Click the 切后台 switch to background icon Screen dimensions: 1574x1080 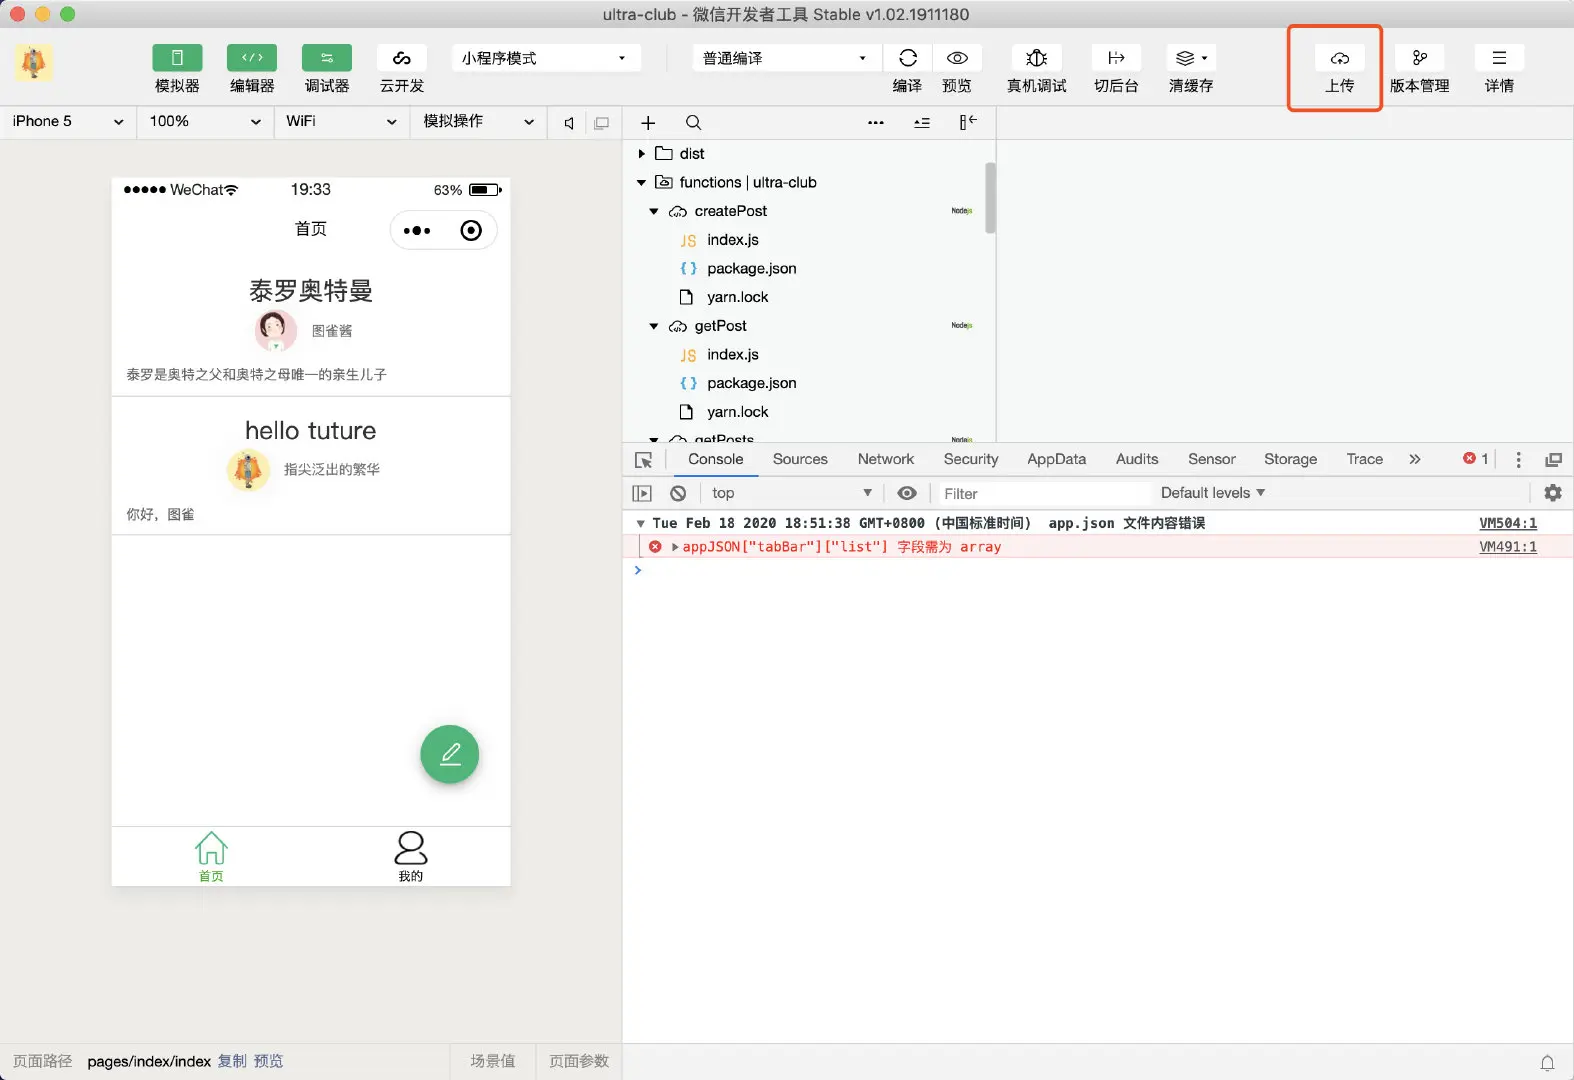point(1116,58)
